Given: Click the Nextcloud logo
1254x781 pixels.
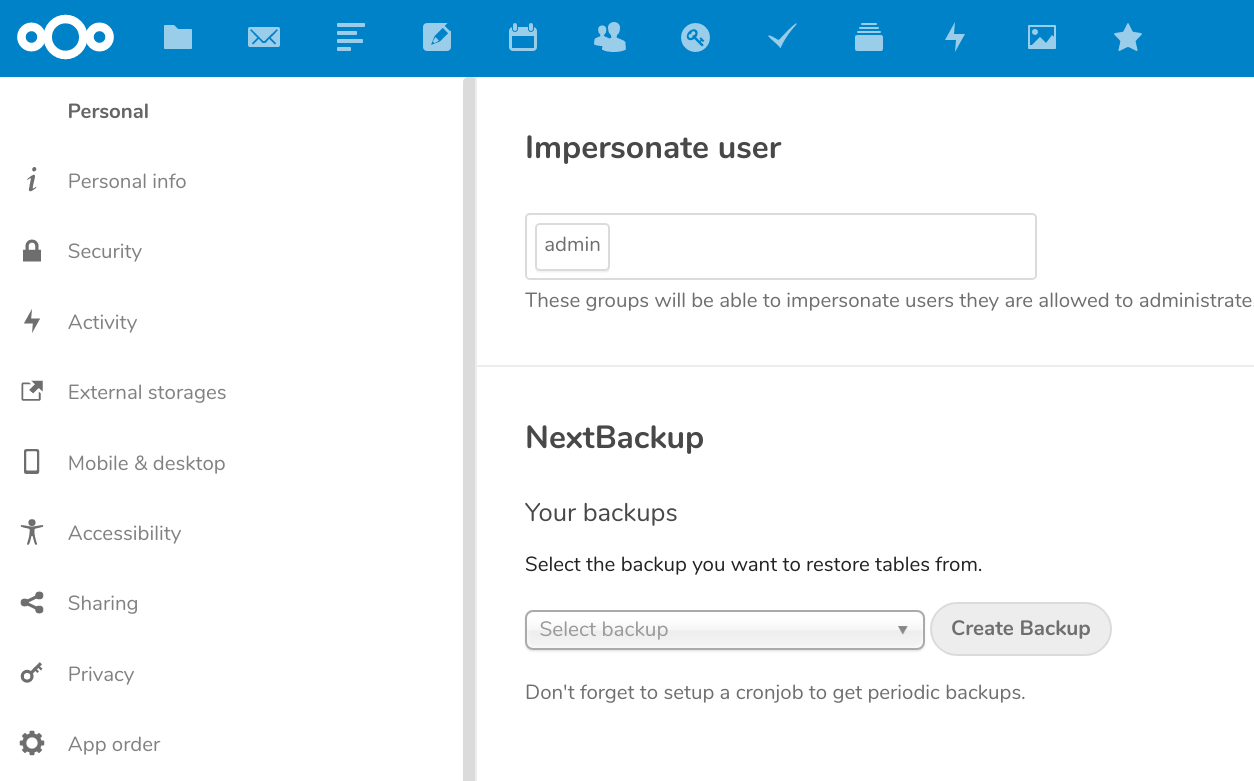Looking at the screenshot, I should (65, 38).
